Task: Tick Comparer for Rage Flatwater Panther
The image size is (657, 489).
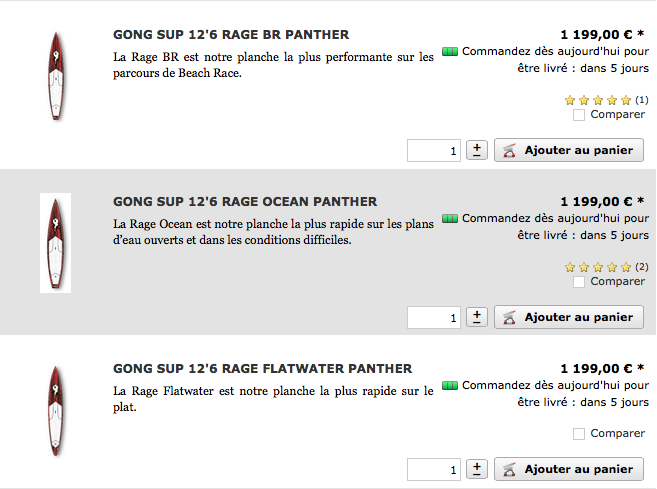Action: click(x=579, y=434)
